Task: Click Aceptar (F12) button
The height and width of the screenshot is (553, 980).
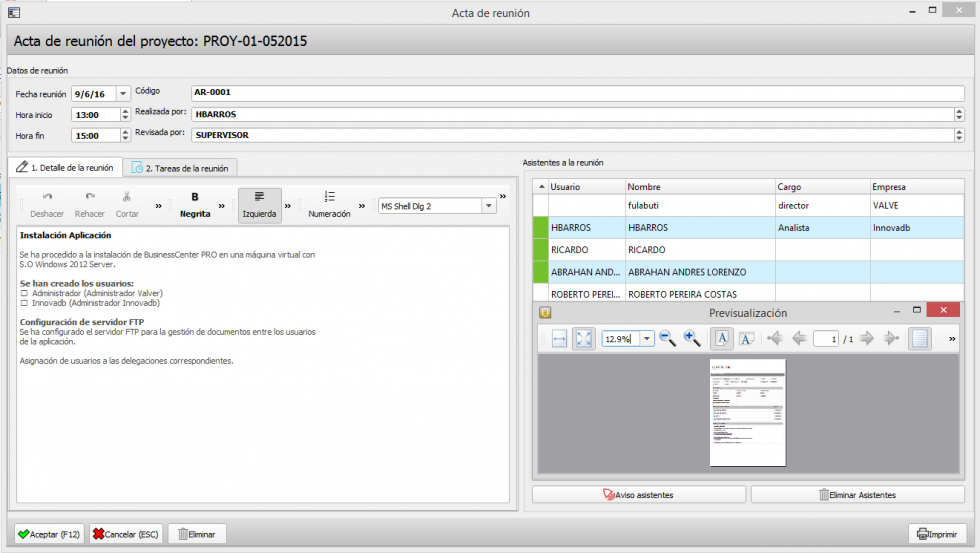Action: click(49, 534)
